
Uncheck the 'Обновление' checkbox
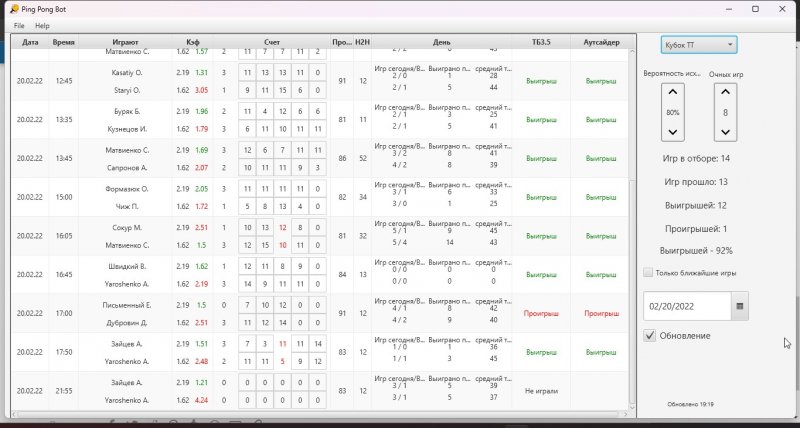pyautogui.click(x=649, y=336)
